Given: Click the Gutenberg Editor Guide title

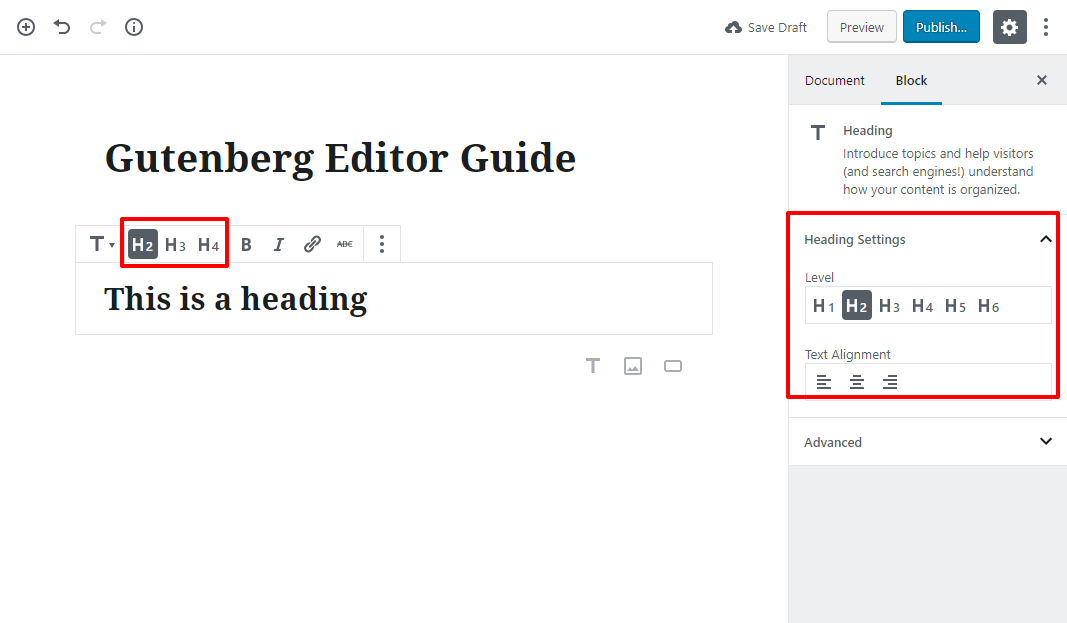Looking at the screenshot, I should pos(340,158).
